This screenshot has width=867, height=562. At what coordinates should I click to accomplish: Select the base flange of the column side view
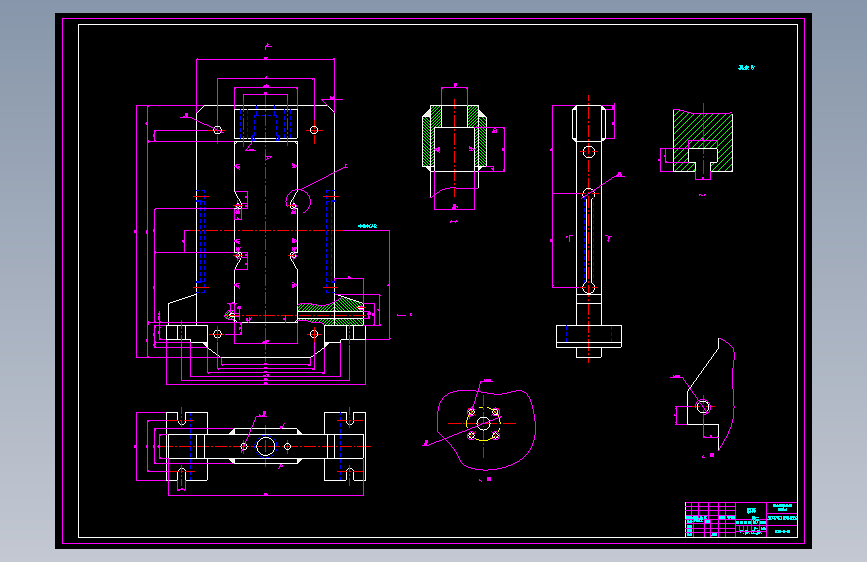coord(589,336)
